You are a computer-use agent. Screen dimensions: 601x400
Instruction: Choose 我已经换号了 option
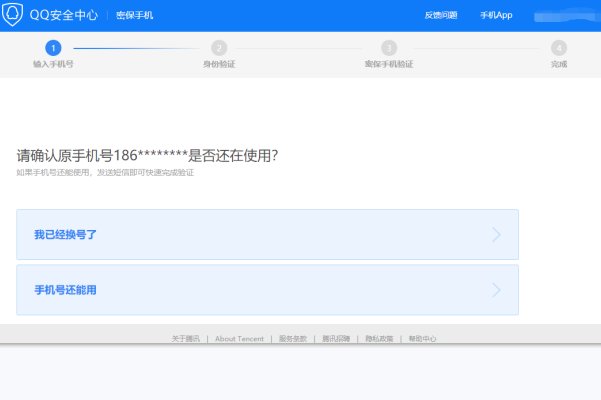[x=268, y=234]
